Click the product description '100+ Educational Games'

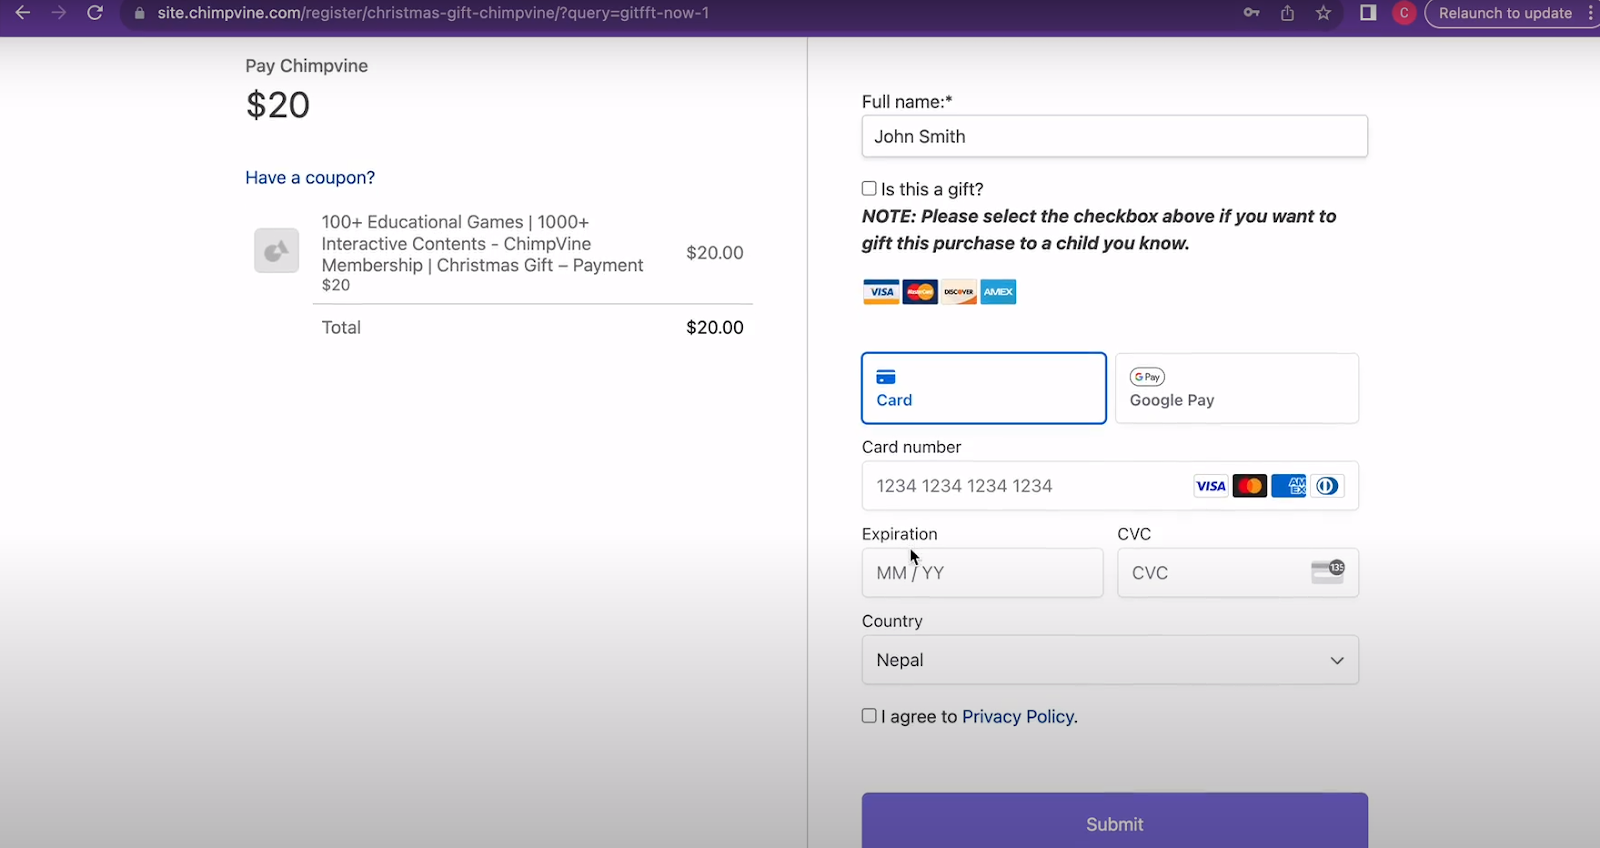tap(482, 253)
